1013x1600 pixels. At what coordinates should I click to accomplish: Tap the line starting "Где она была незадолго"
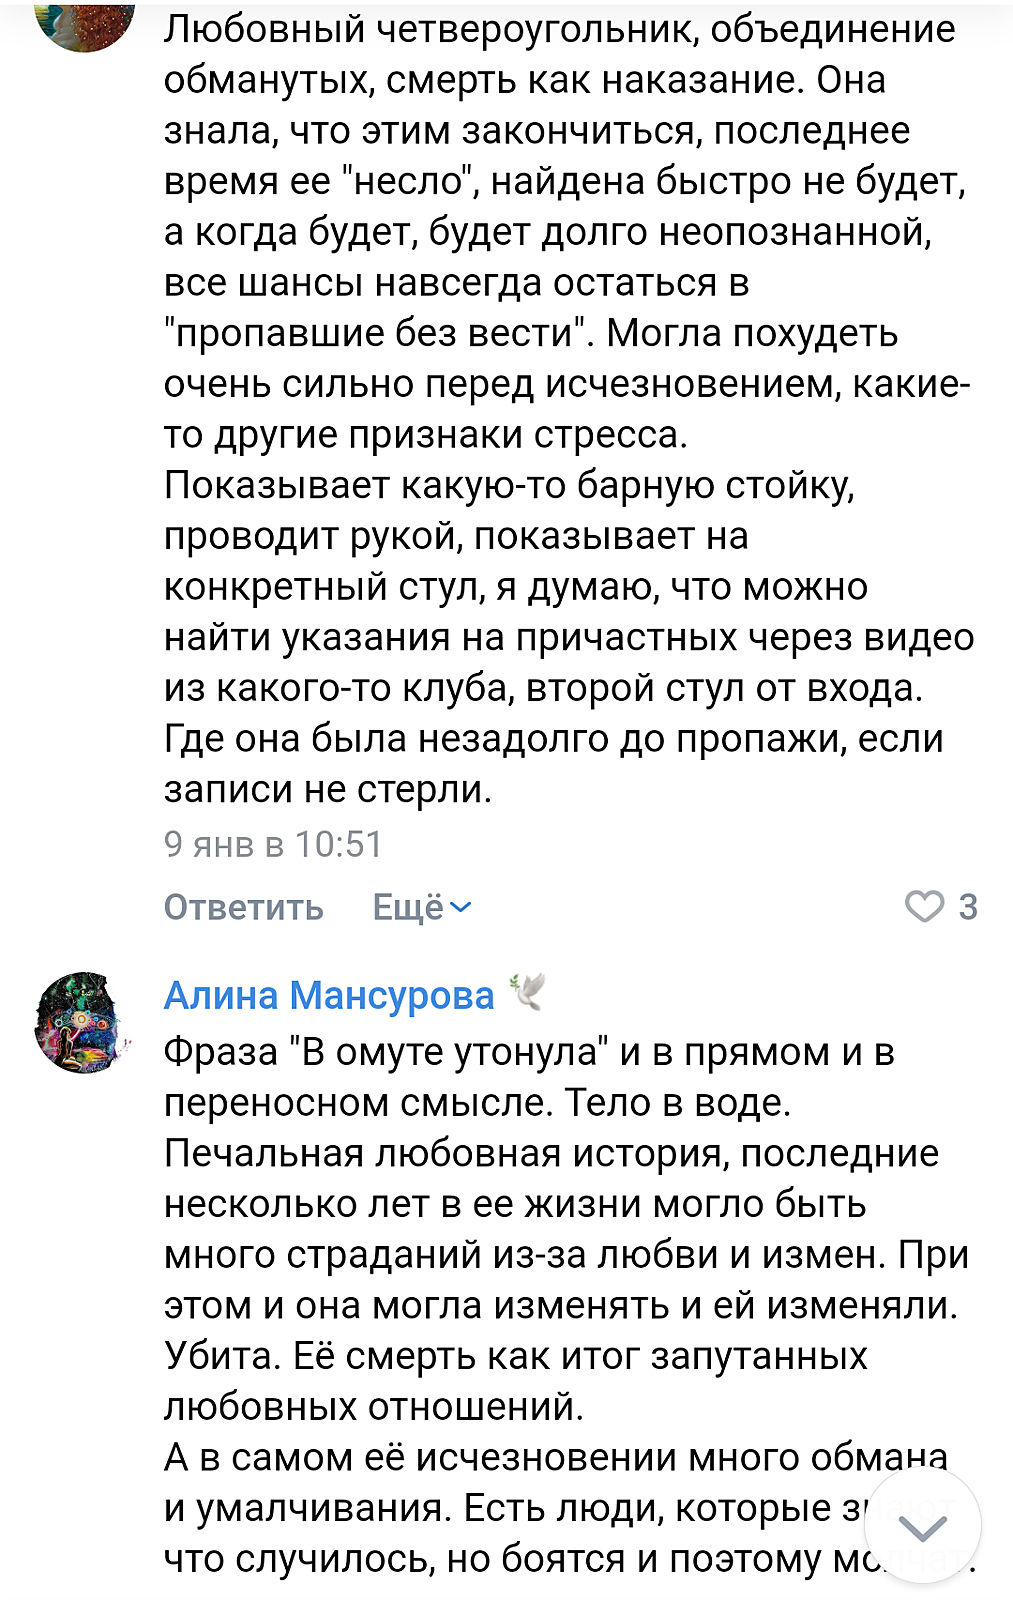(x=553, y=739)
